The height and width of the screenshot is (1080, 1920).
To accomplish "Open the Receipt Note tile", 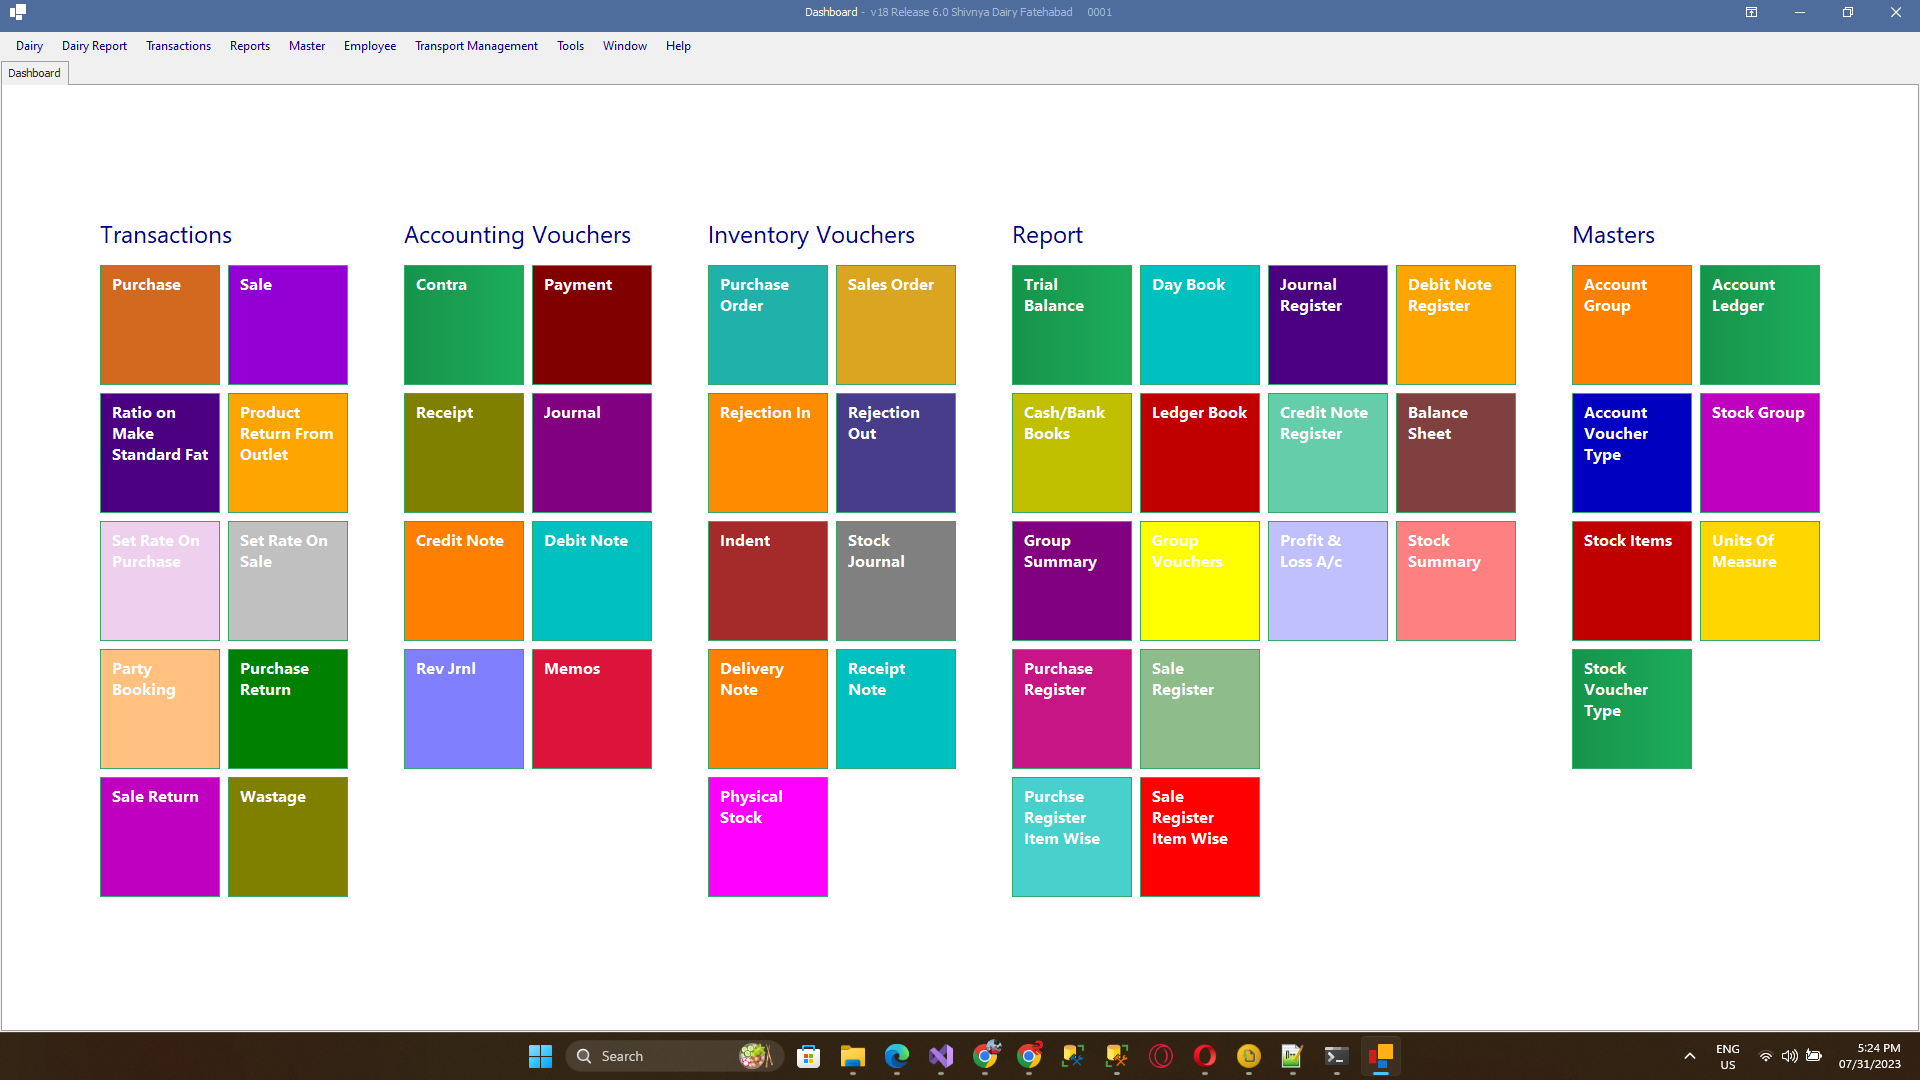I will point(896,709).
